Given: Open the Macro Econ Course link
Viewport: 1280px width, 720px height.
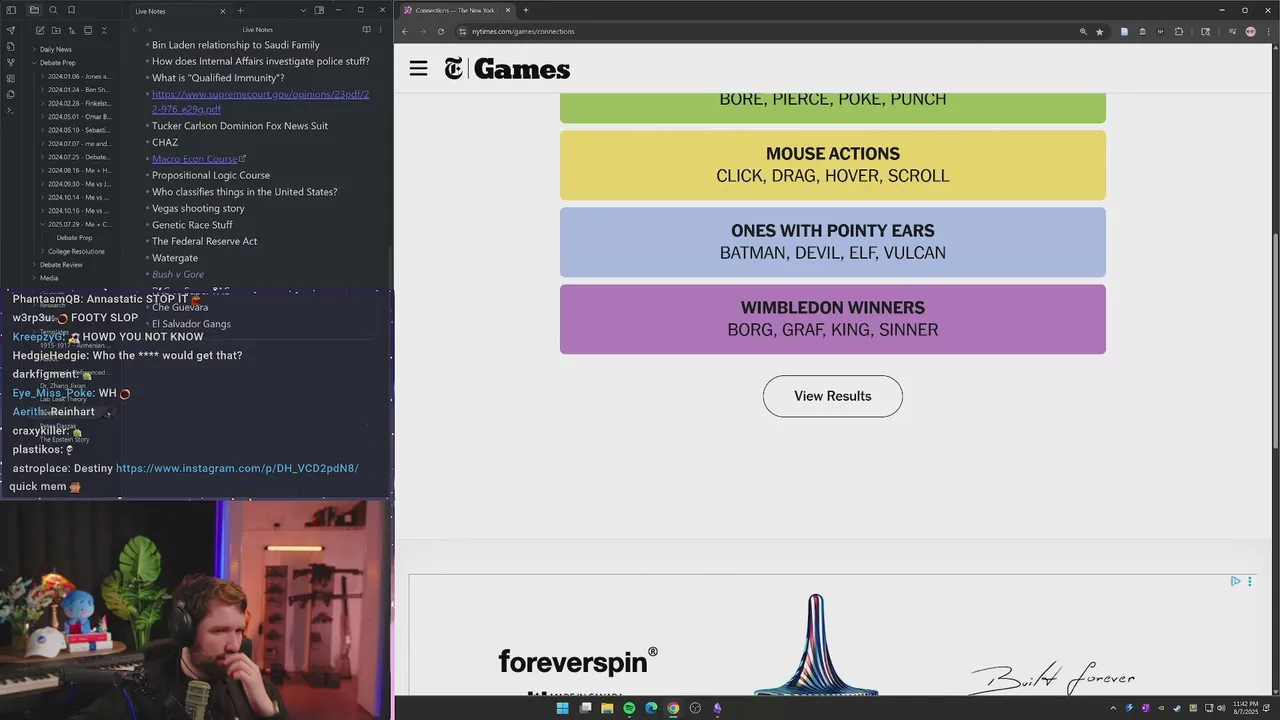Looking at the screenshot, I should click(x=195, y=159).
